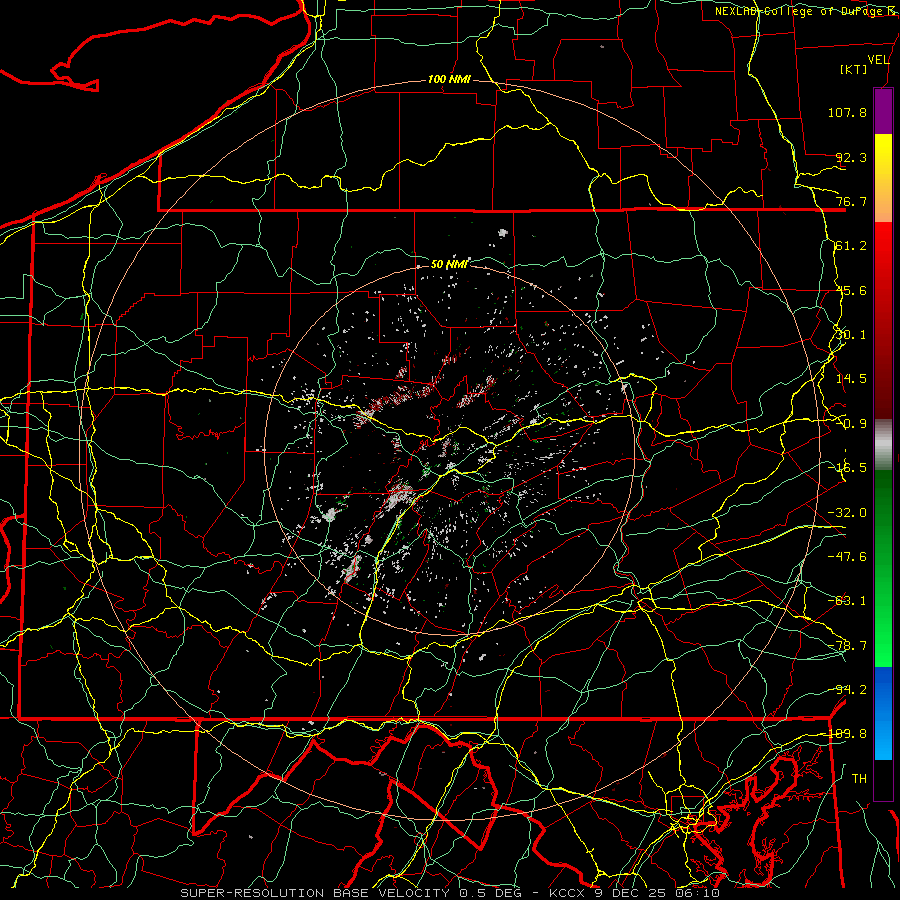Pick the yellow-orange segment of velocity color bar
This screenshot has width=900, height=900.
point(883,178)
